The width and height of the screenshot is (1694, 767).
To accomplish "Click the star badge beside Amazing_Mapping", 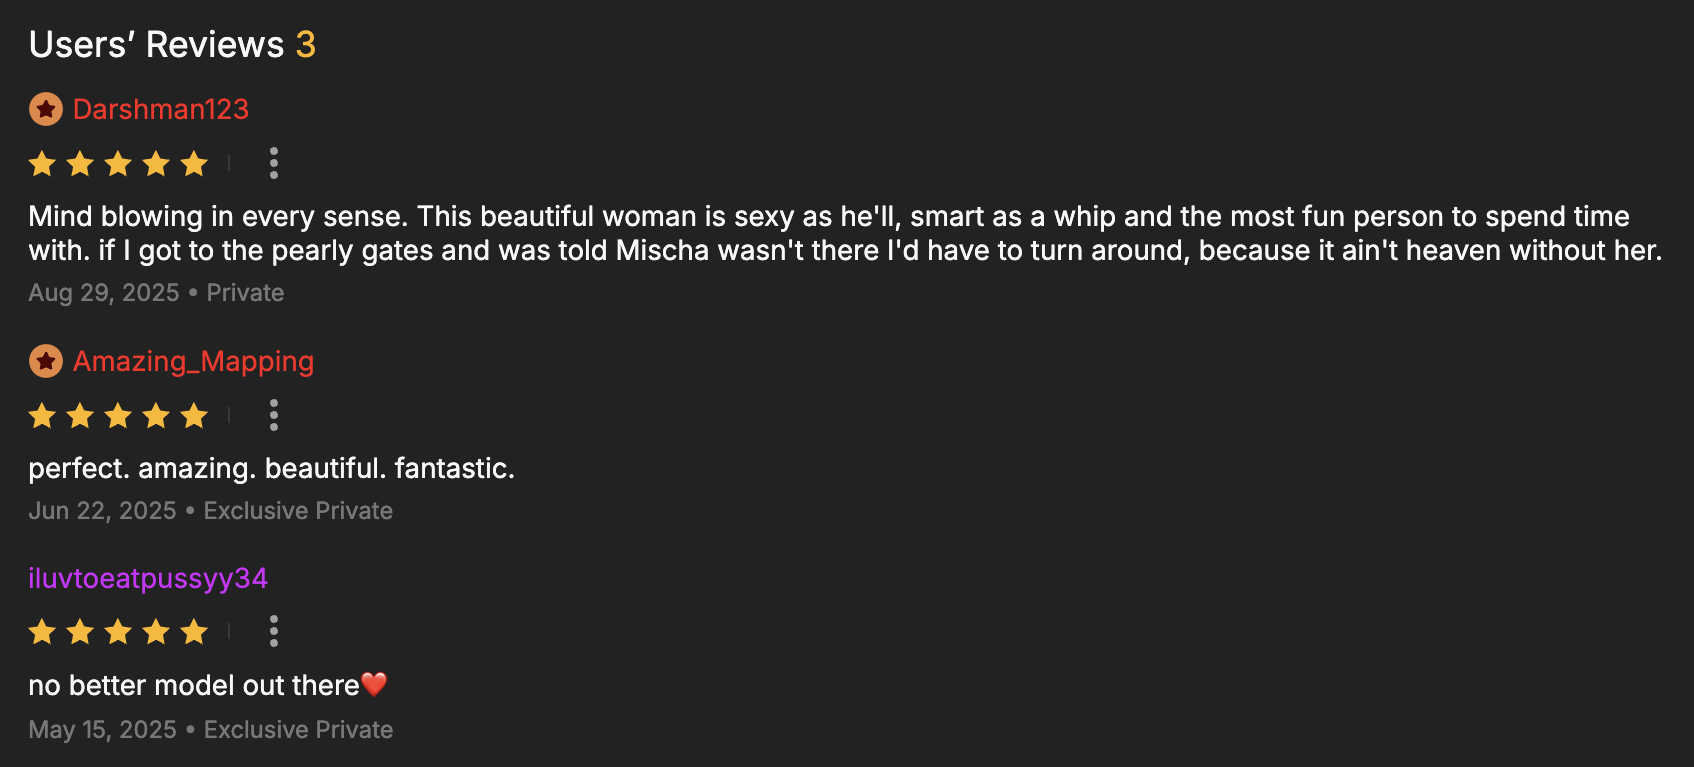I will click(46, 361).
